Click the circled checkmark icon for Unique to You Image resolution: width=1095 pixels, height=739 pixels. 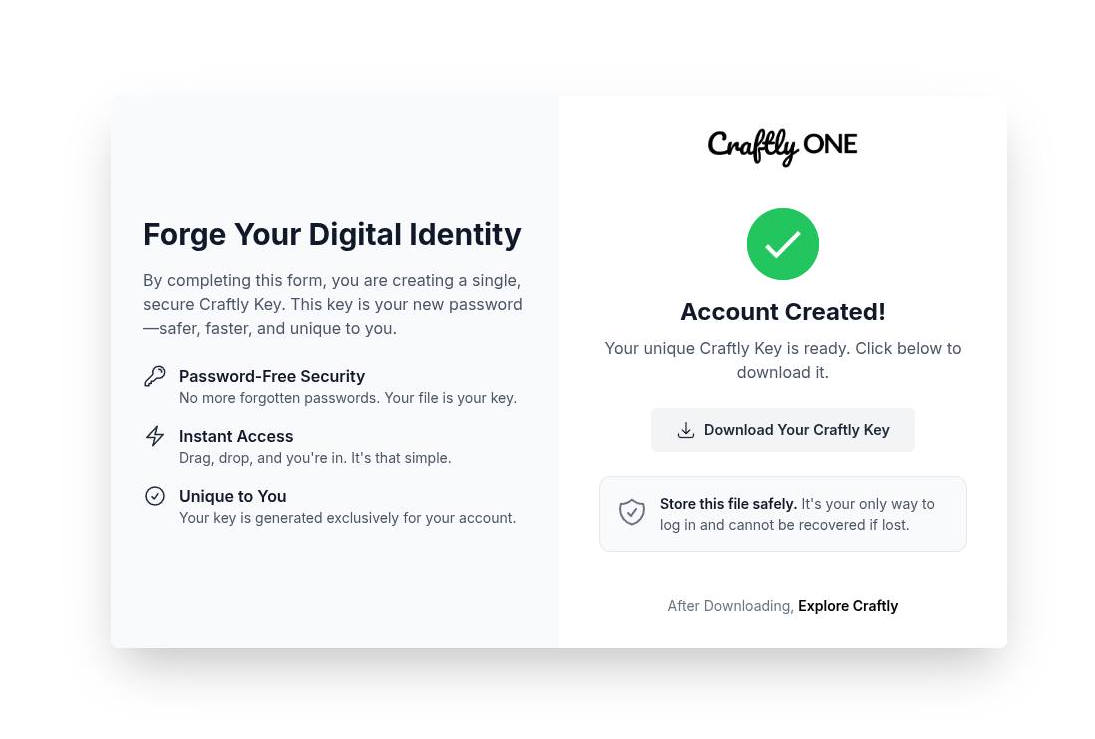point(154,496)
